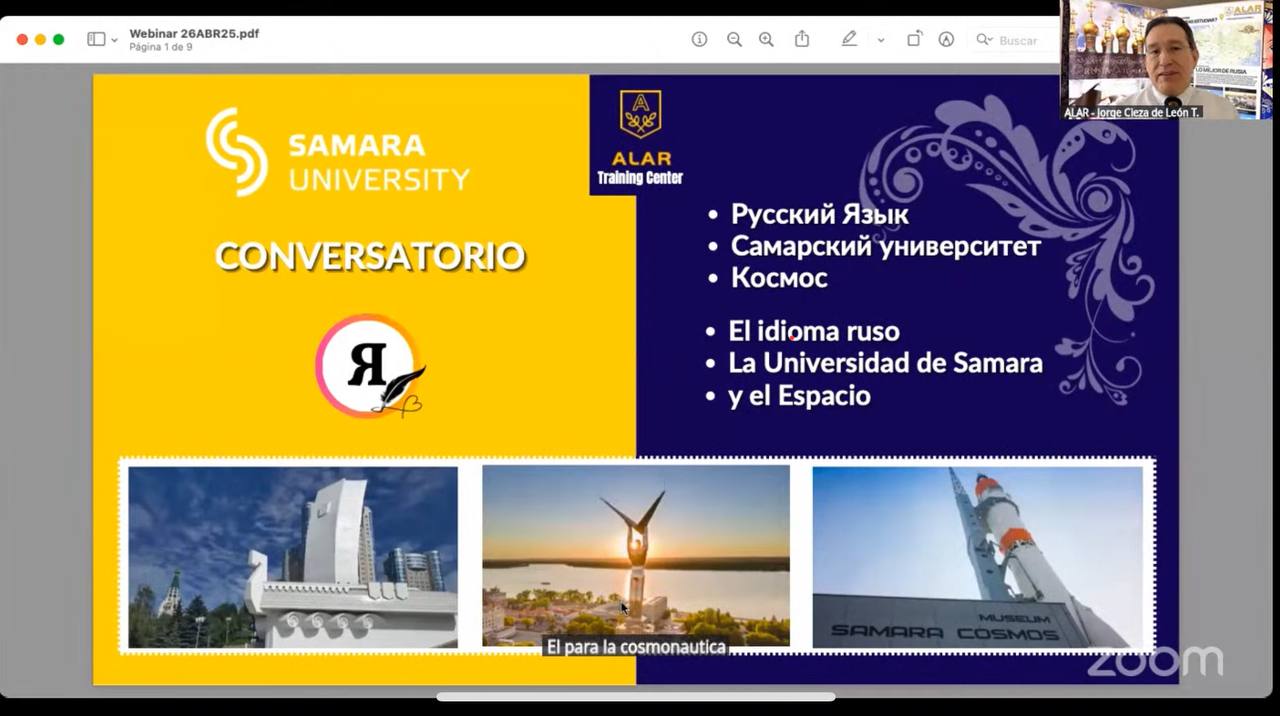The width and height of the screenshot is (1280, 716).
Task: Expand the highlight color options chevron
Action: pyautogui.click(x=880, y=40)
